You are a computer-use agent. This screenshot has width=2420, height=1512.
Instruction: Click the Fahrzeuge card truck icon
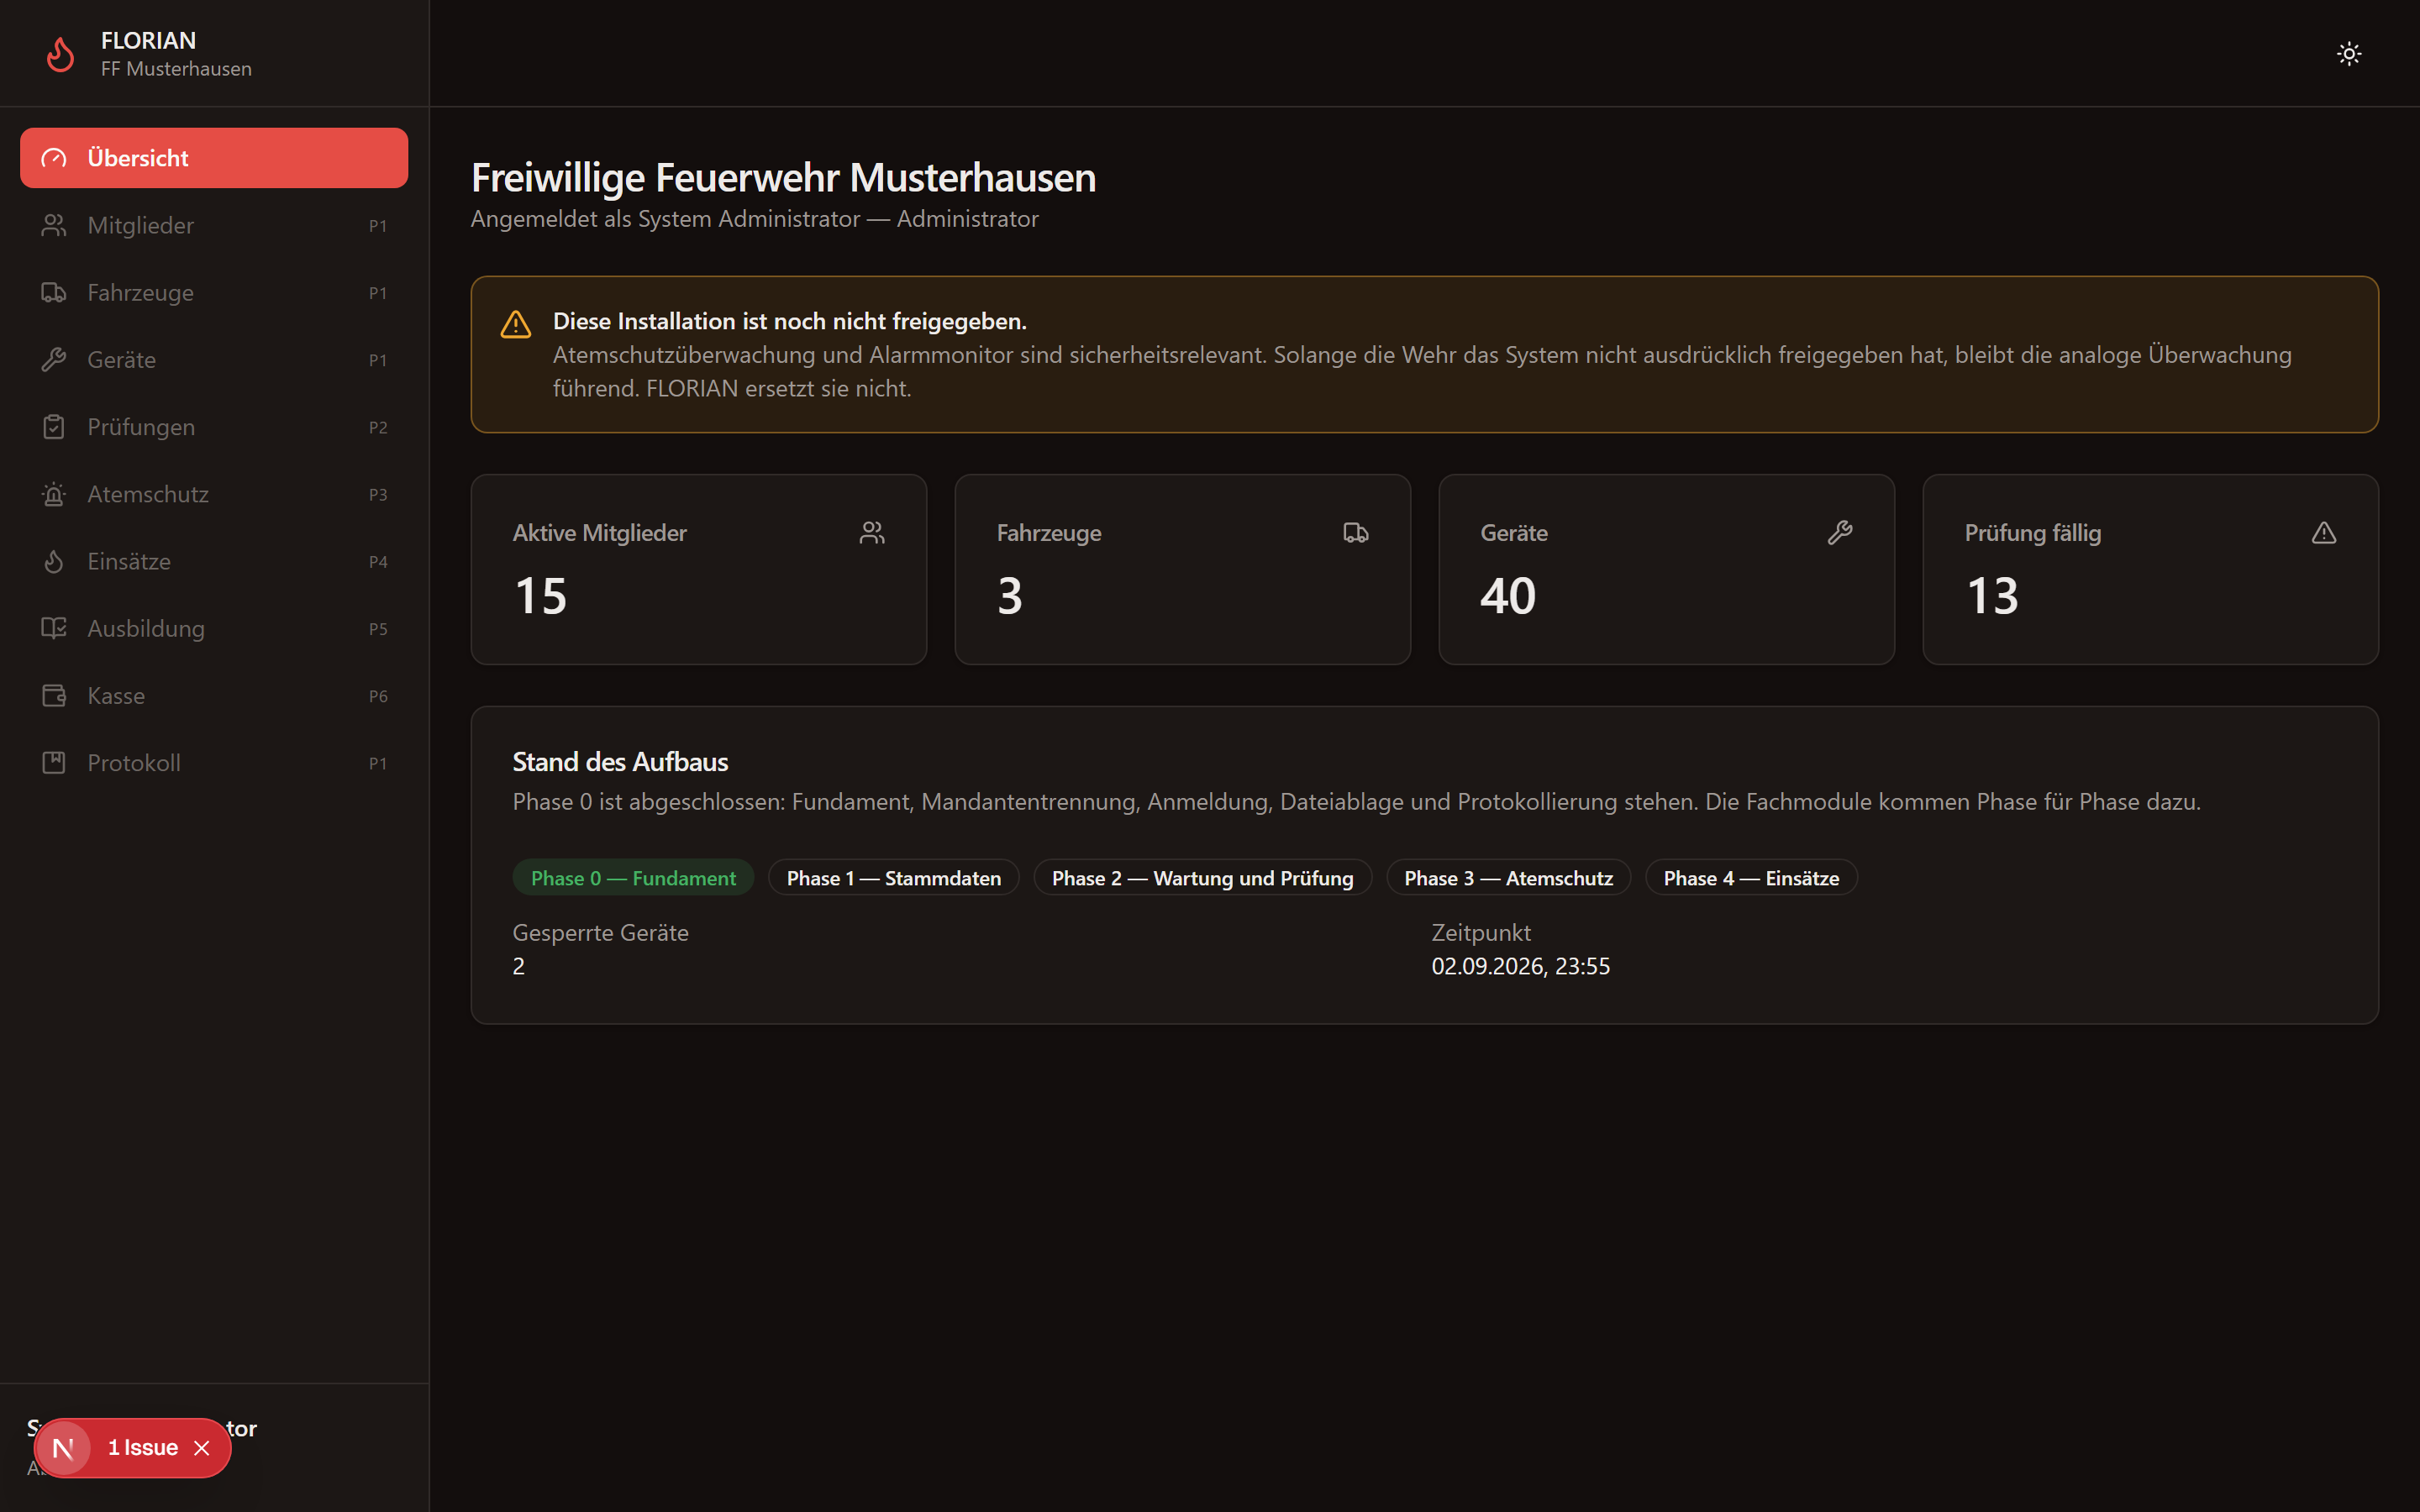(1356, 533)
